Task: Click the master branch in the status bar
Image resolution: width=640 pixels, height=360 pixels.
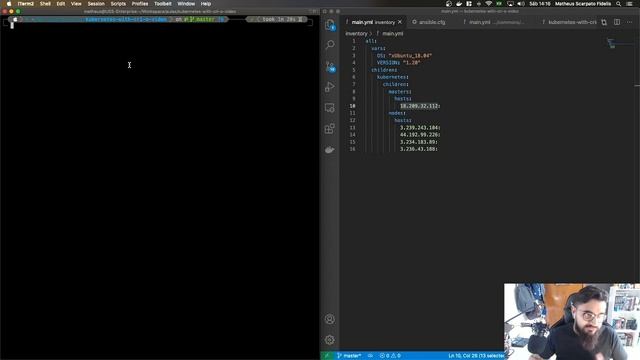Action: pyautogui.click(x=349, y=356)
